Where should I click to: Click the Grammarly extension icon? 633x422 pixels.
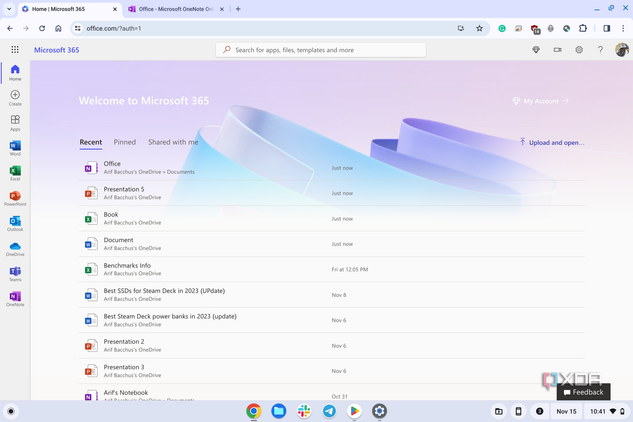point(502,28)
